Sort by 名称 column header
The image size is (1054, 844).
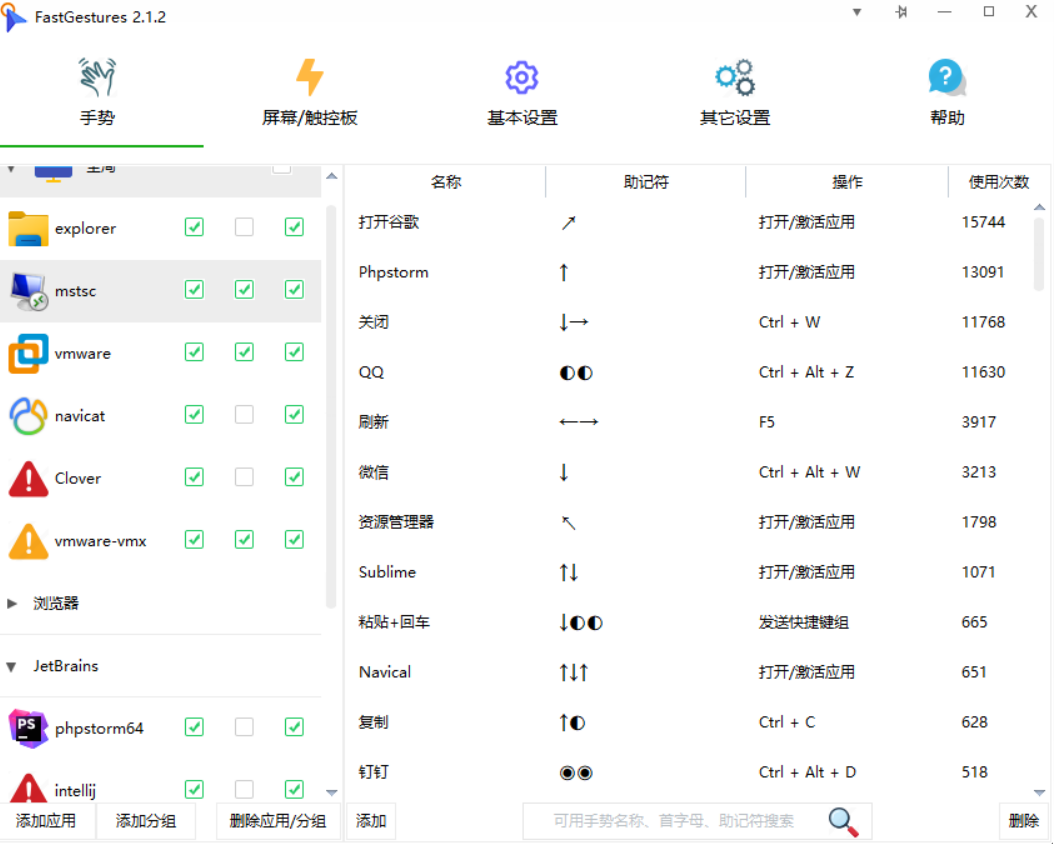[446, 182]
